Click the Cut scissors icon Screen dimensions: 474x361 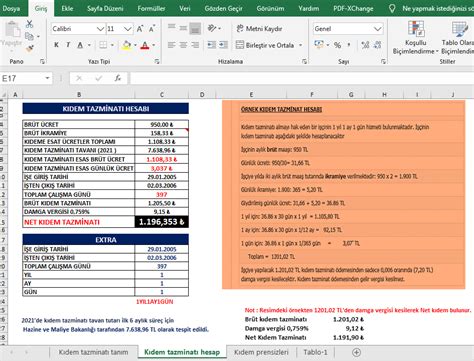click(29, 24)
